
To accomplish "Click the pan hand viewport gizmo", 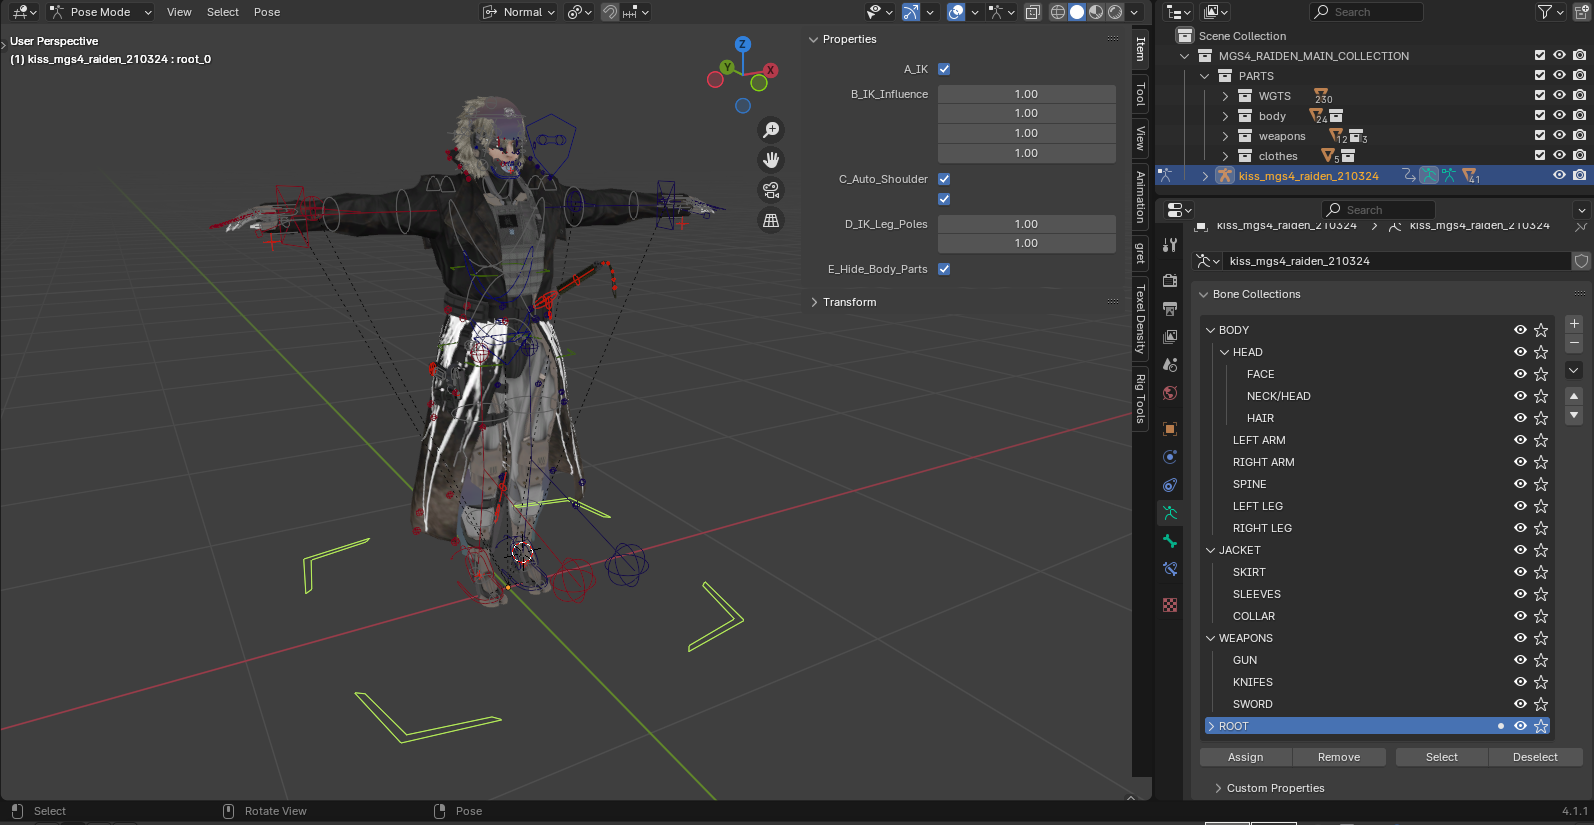I will point(771,160).
